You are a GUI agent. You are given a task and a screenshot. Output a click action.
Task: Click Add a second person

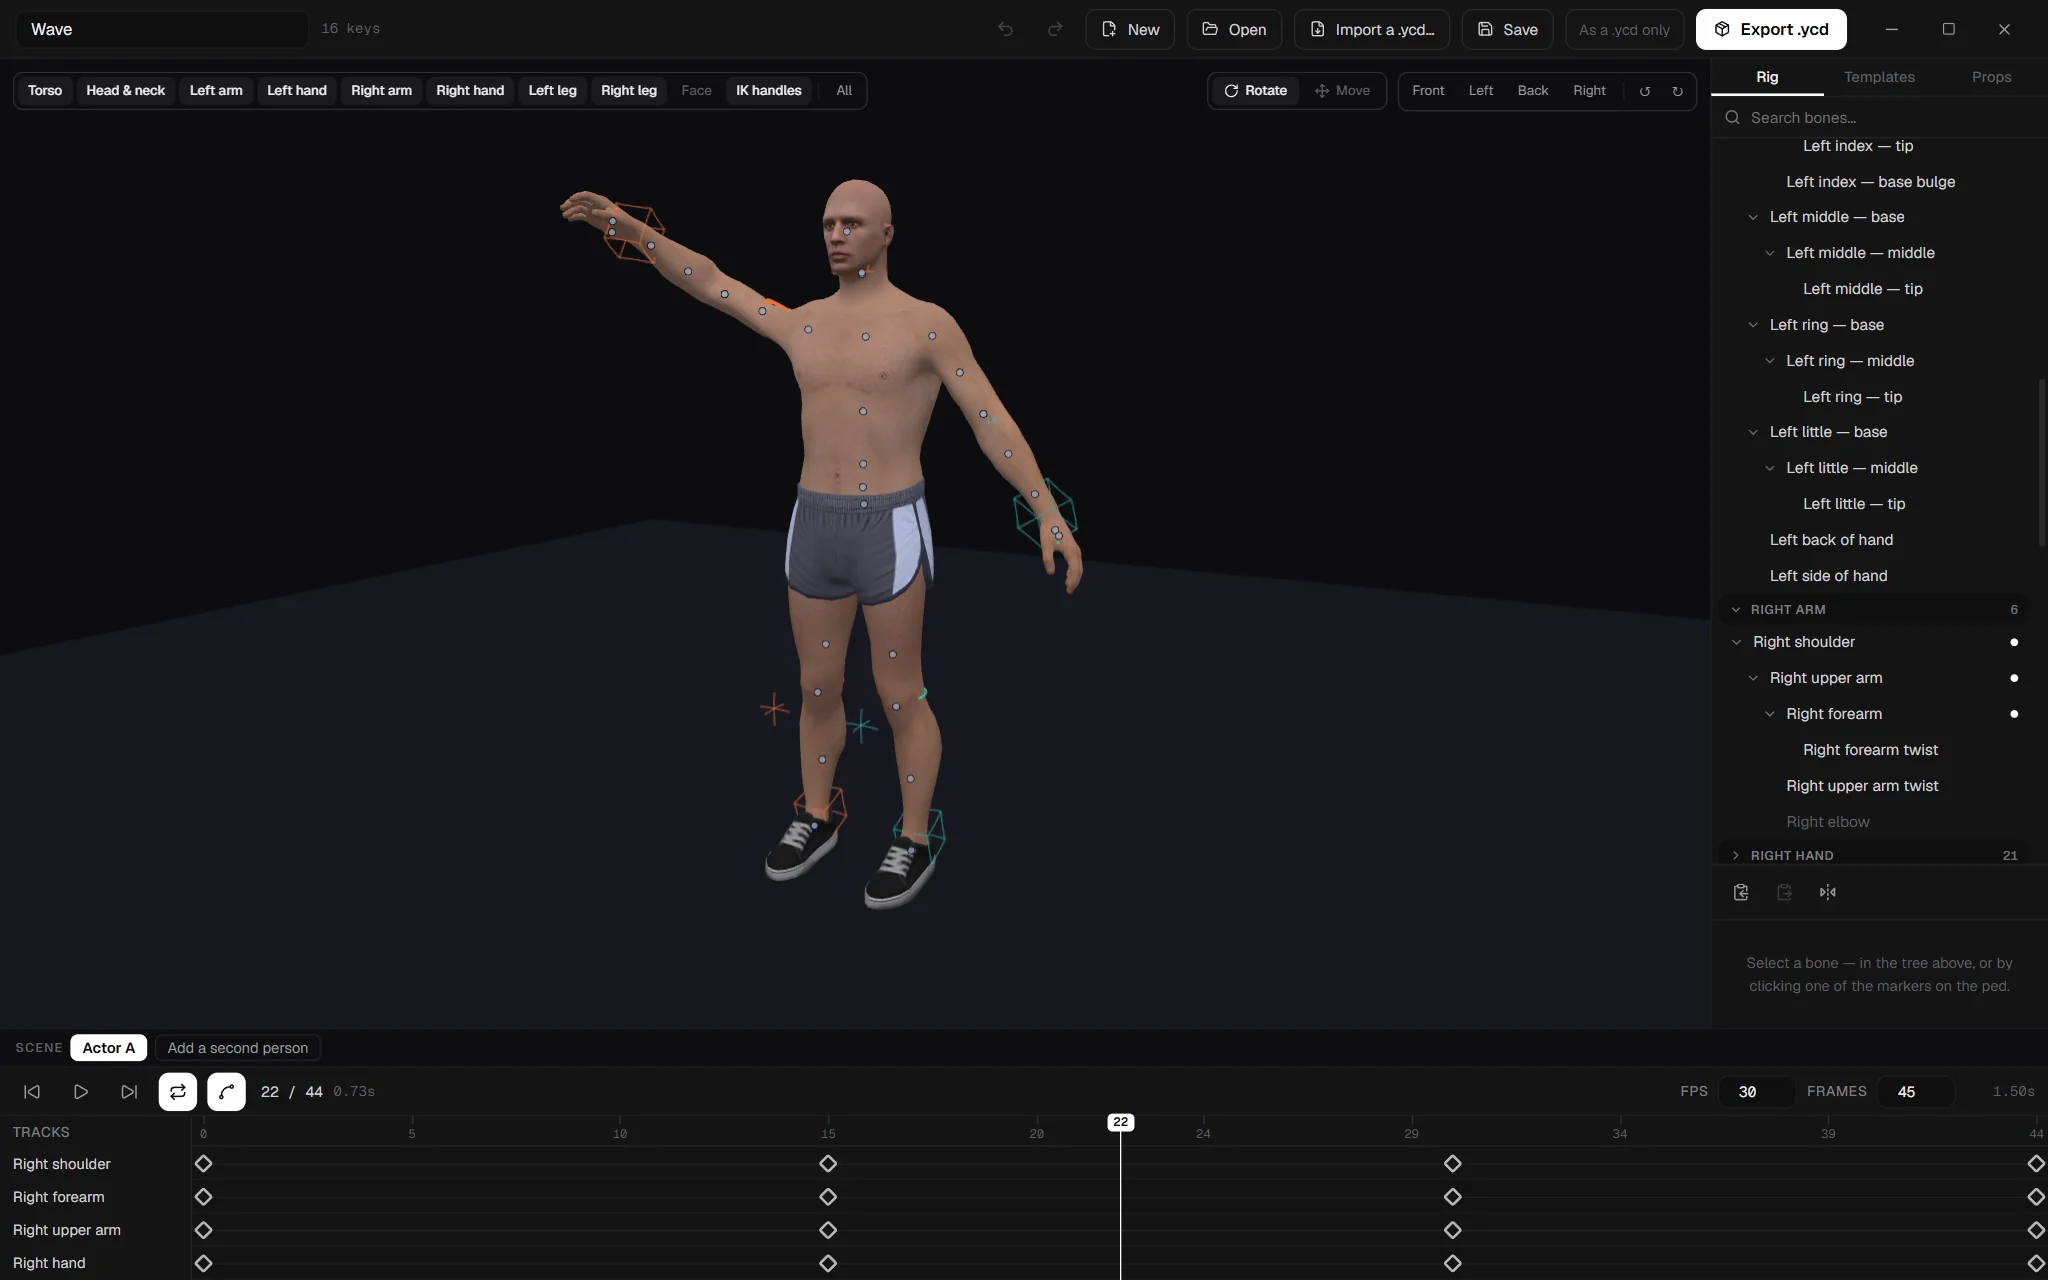tap(238, 1047)
